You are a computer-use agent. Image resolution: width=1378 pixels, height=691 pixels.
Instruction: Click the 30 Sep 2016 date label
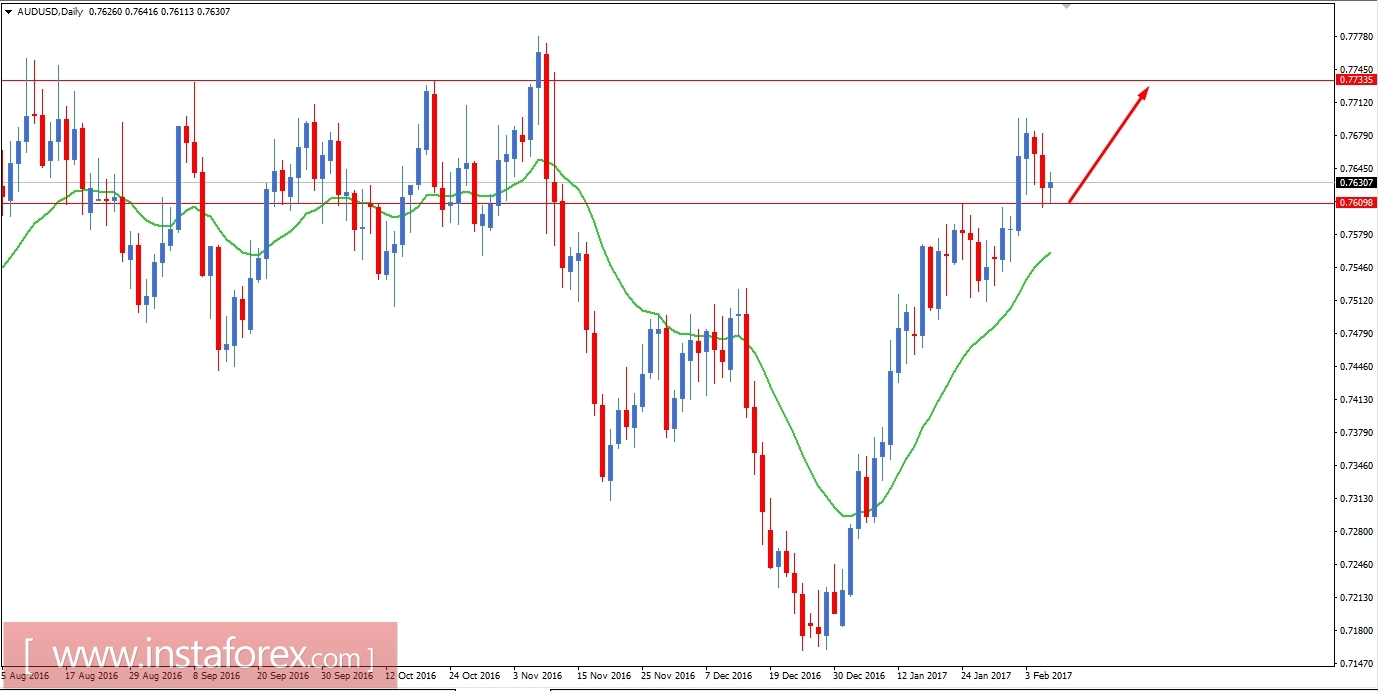tap(347, 675)
